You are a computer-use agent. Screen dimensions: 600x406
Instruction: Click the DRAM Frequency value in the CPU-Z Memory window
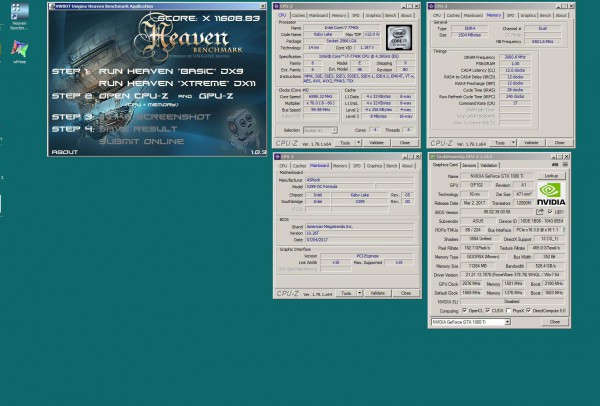[515, 57]
